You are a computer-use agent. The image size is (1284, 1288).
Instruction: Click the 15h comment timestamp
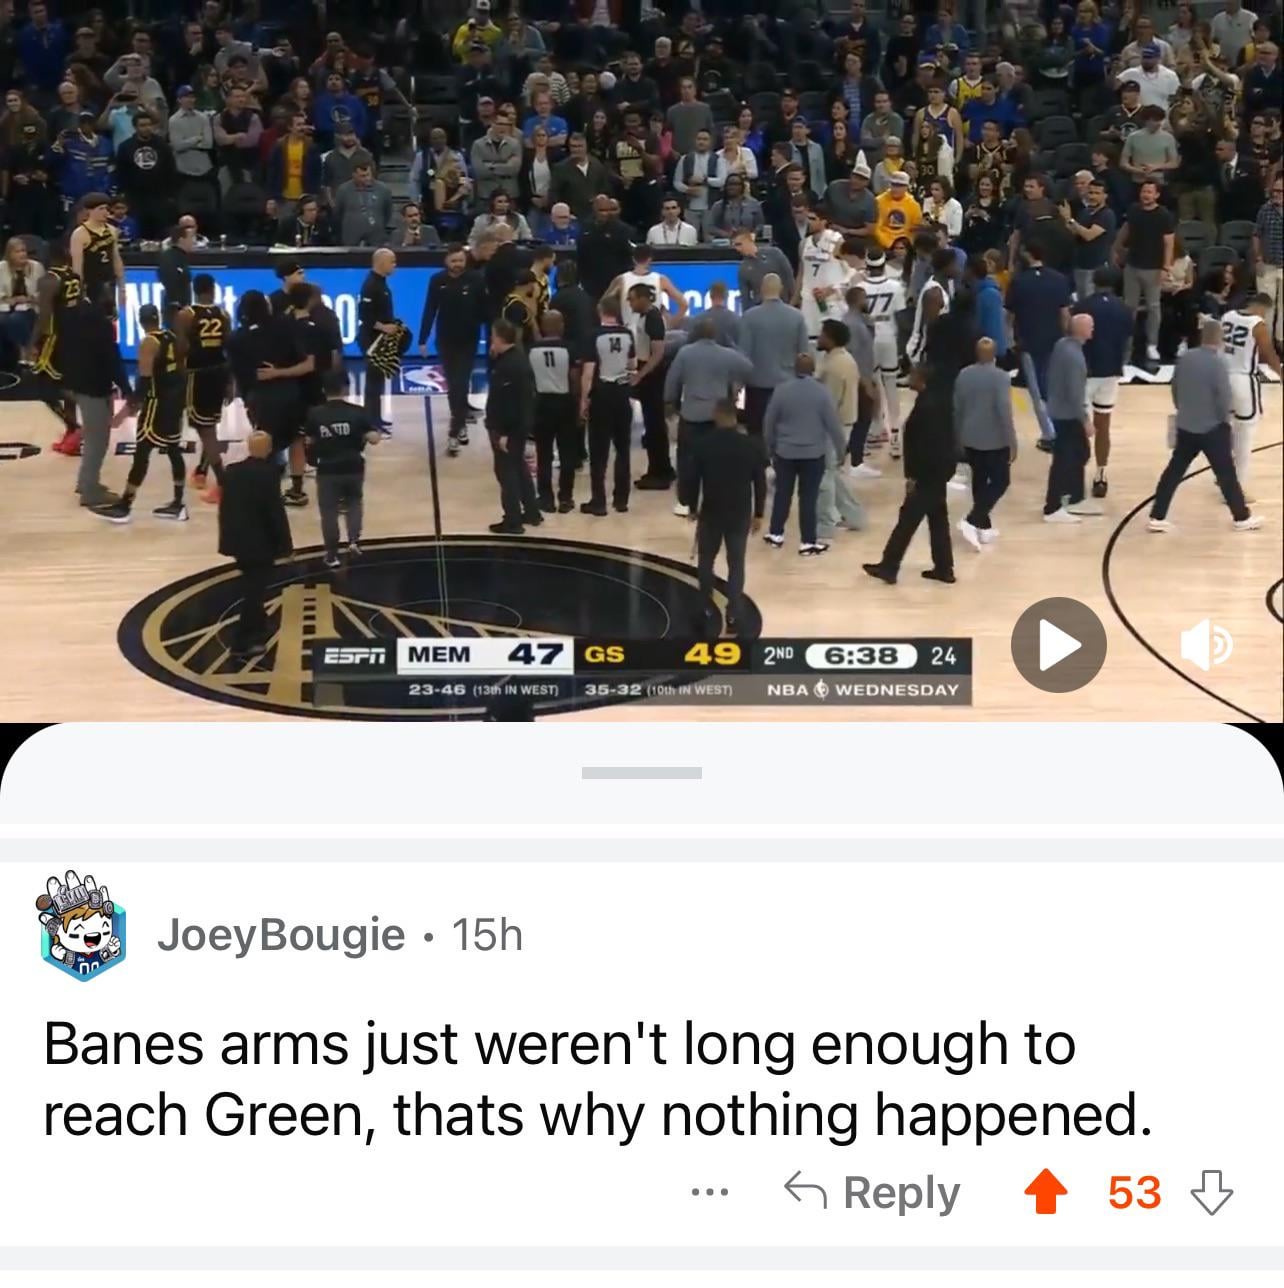click(x=487, y=935)
